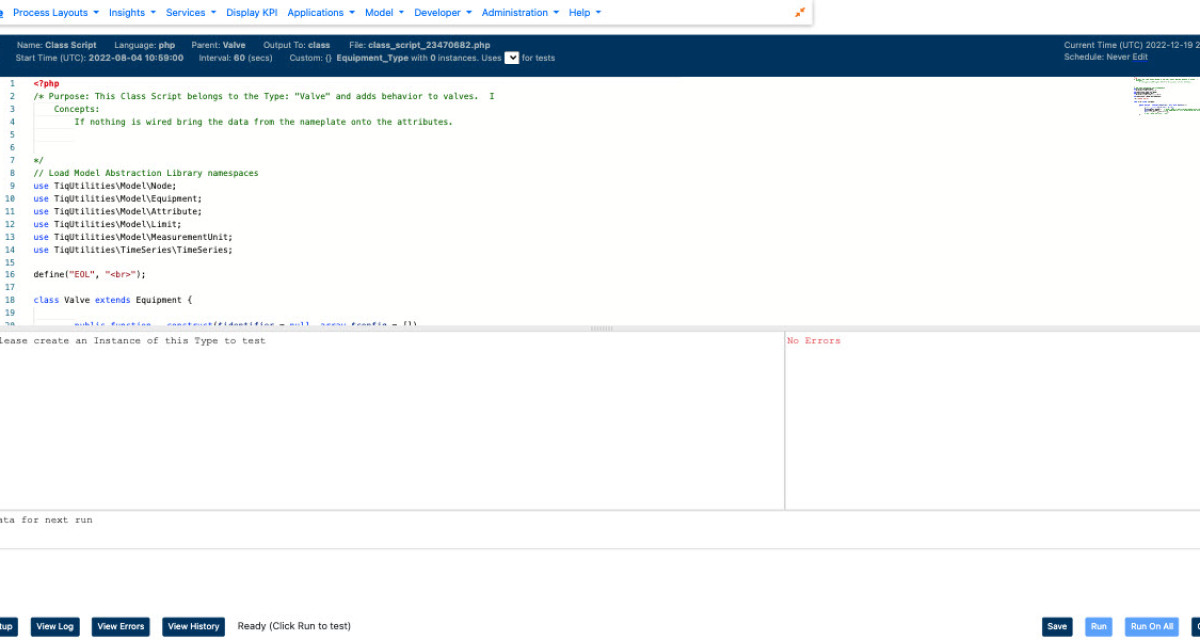Select Display KPI in the menu bar
Screen dimensions: 1200x640
(x=251, y=12)
